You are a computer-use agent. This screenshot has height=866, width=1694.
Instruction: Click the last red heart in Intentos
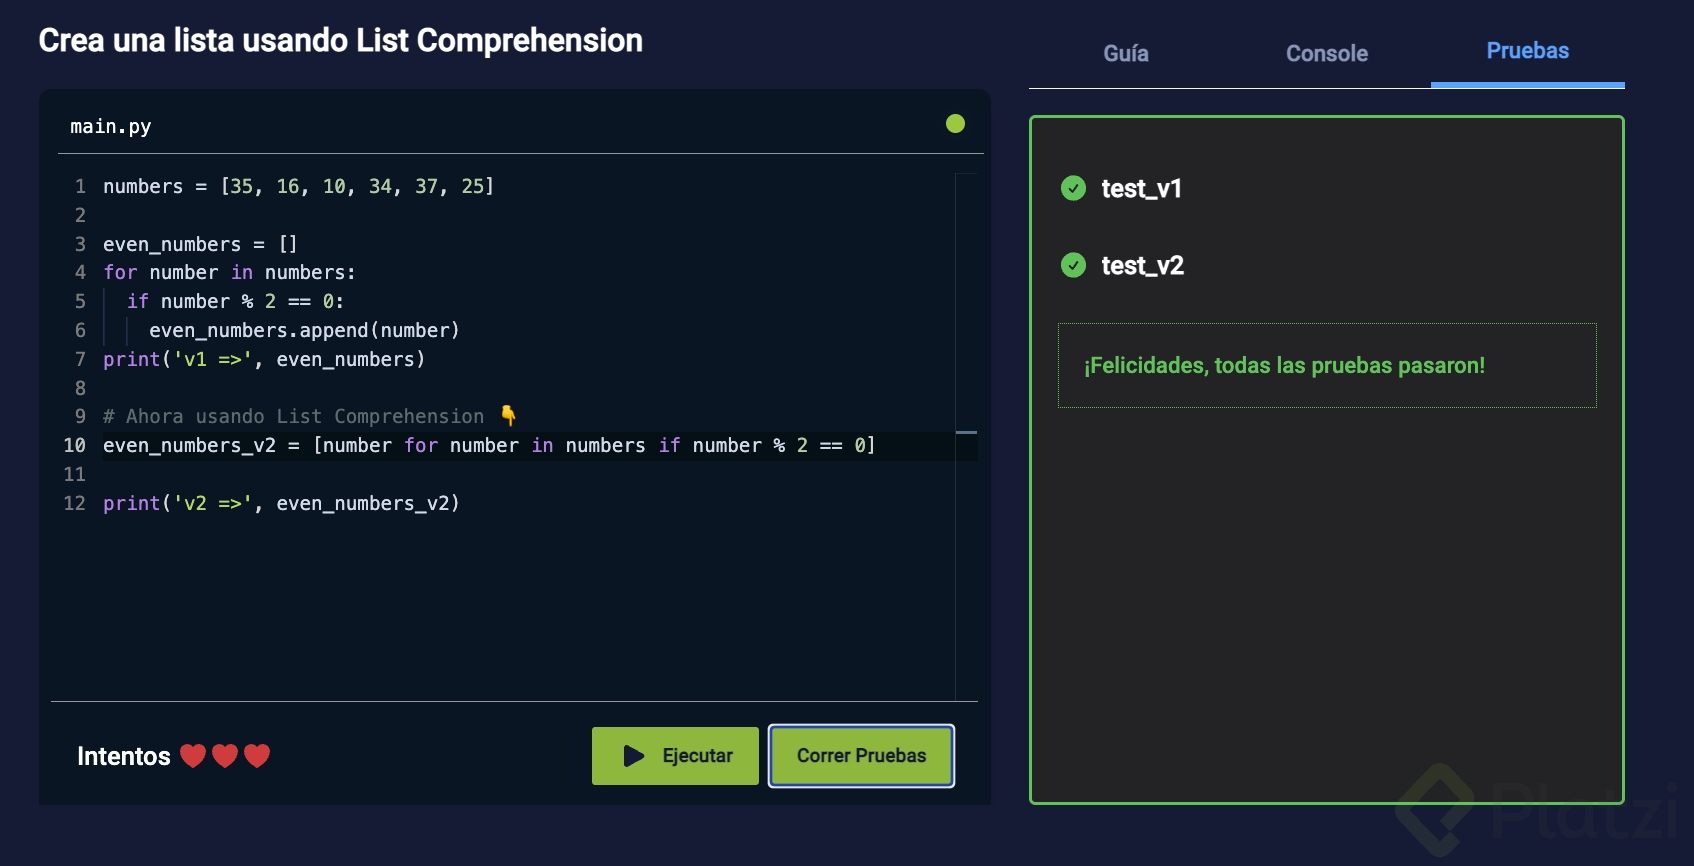point(257,756)
